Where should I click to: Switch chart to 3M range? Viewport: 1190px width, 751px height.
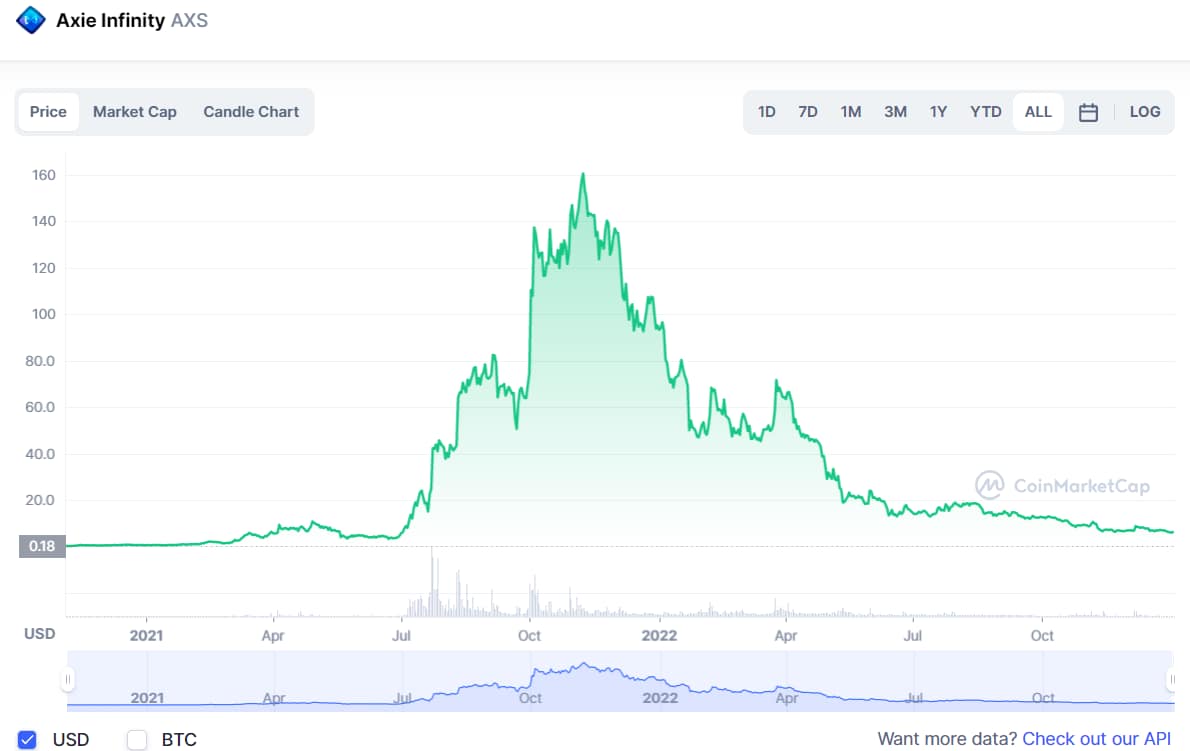pyautogui.click(x=895, y=112)
